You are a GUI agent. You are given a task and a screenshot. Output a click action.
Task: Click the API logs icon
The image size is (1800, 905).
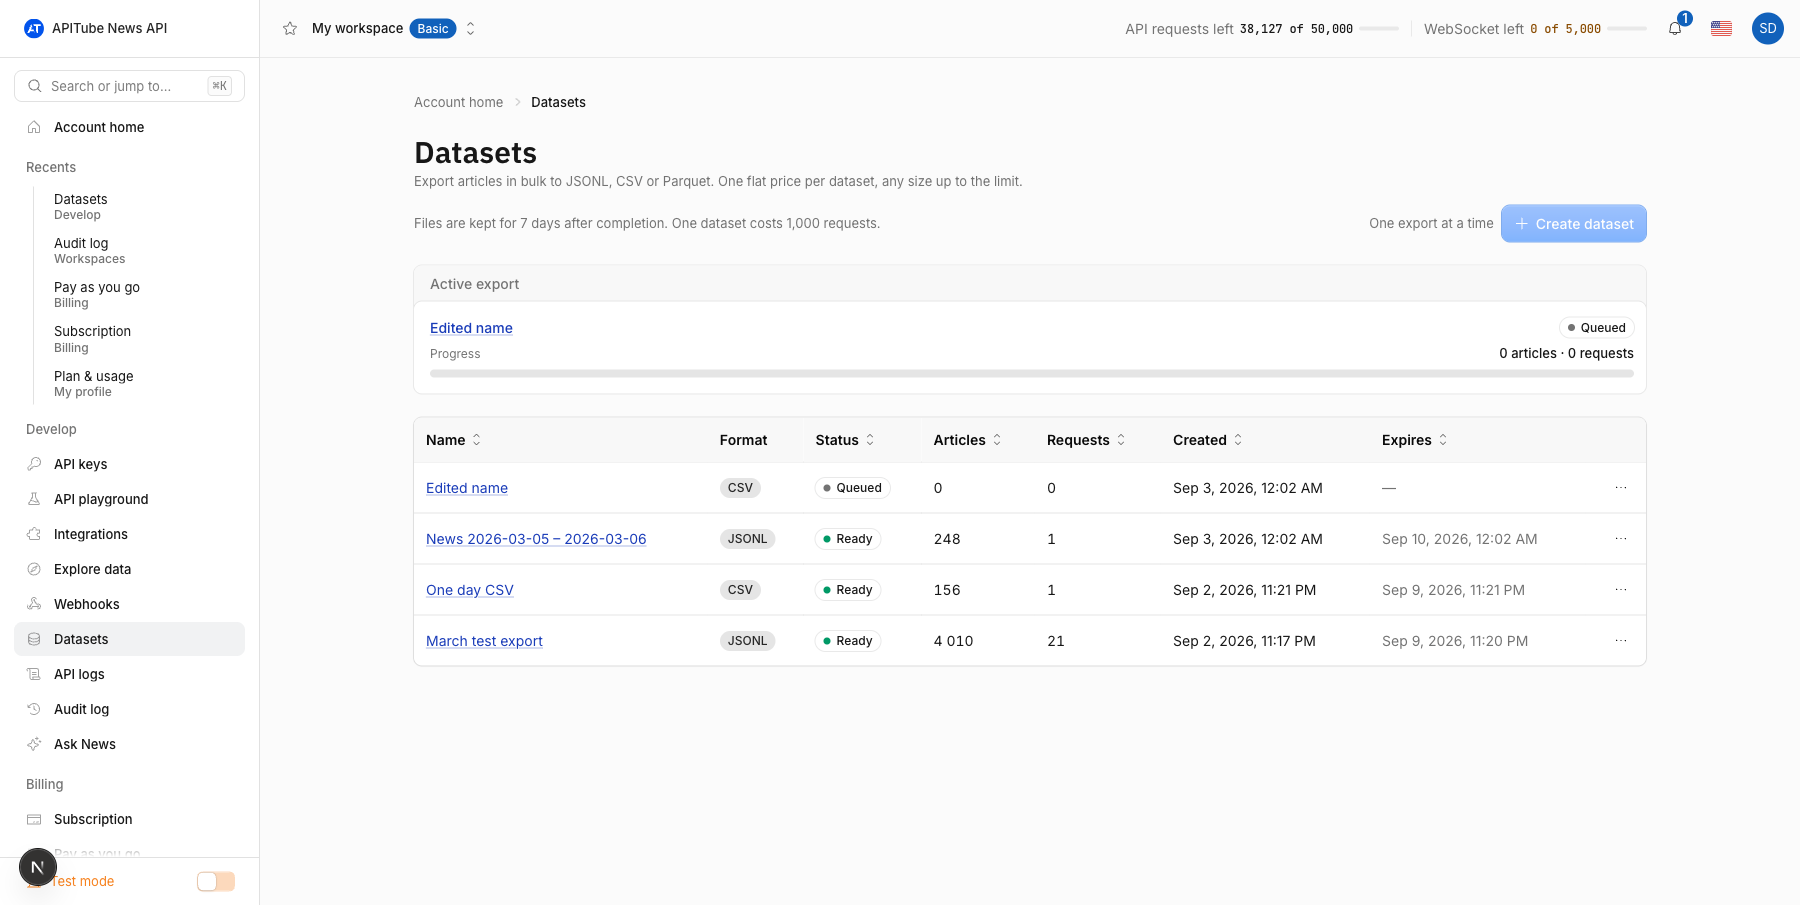[34, 674]
